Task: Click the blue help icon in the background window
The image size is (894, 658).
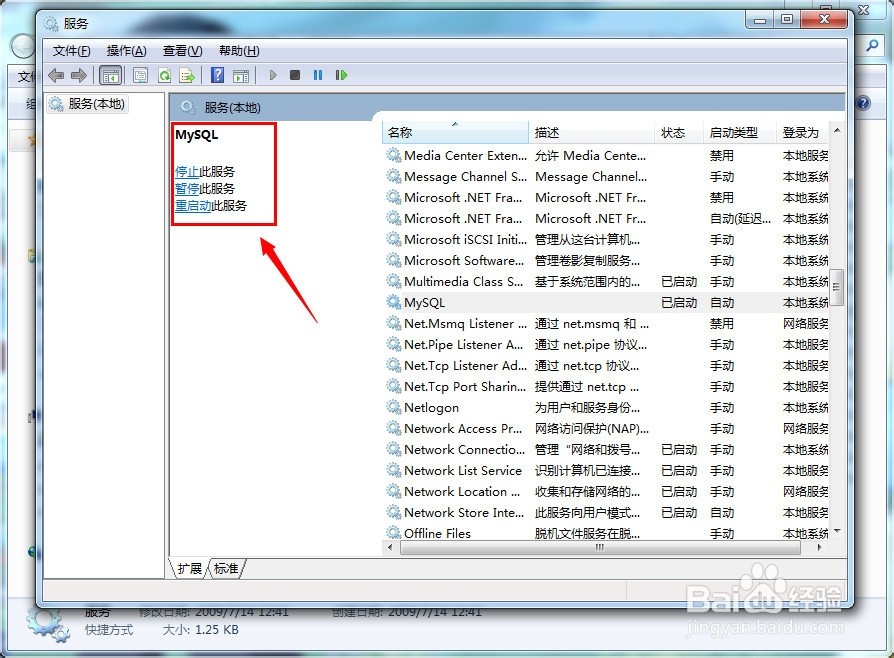Action: click(x=863, y=103)
